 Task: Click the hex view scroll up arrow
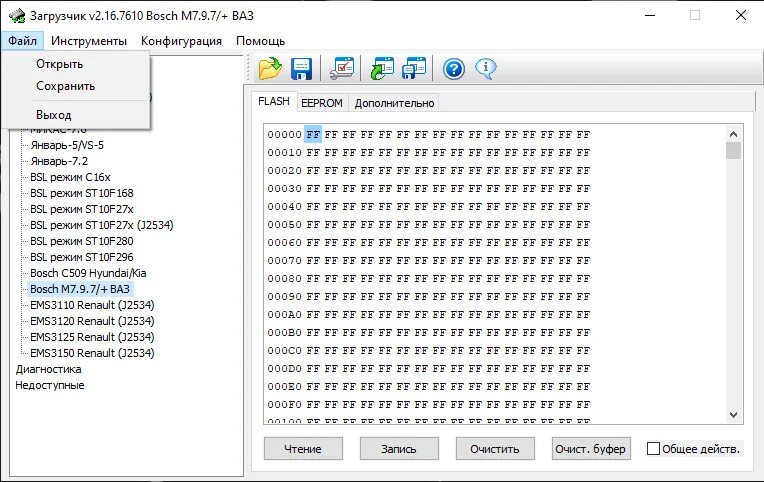click(733, 134)
